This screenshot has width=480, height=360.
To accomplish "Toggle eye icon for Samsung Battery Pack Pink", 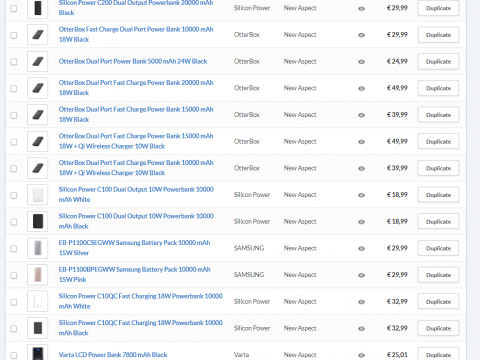I will (361, 275).
